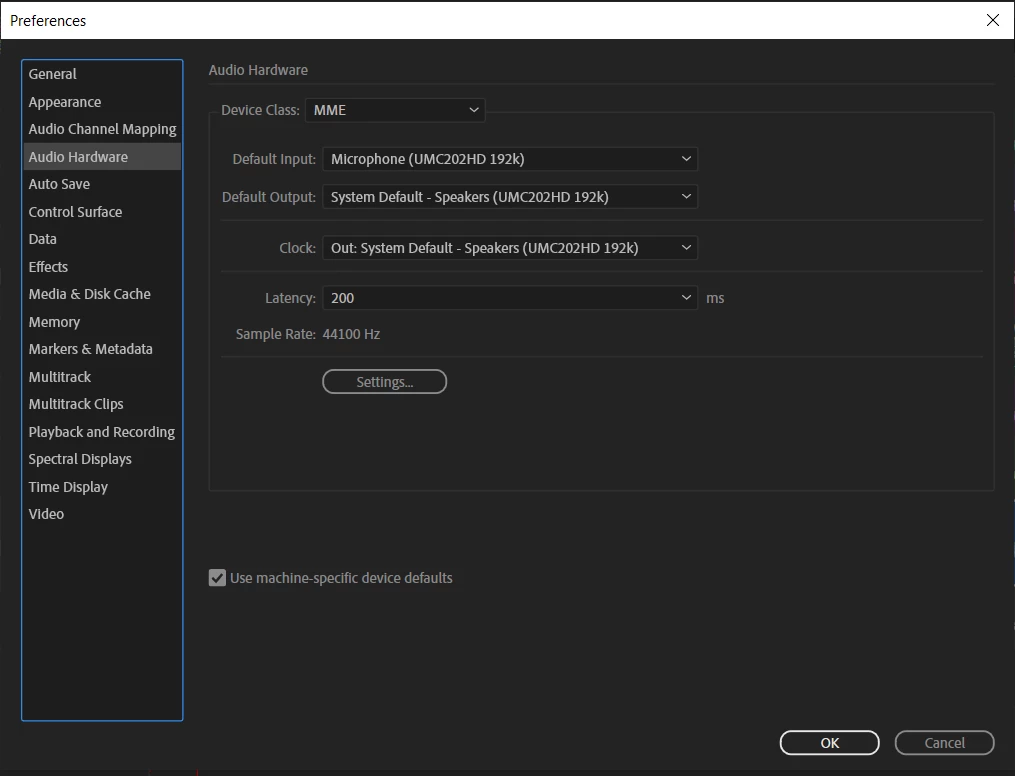Open the Data preferences category
This screenshot has height=776, width=1015.
coord(102,239)
